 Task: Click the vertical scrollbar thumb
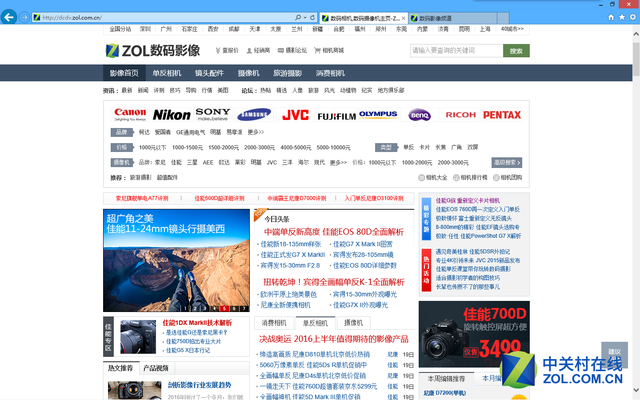click(x=636, y=58)
